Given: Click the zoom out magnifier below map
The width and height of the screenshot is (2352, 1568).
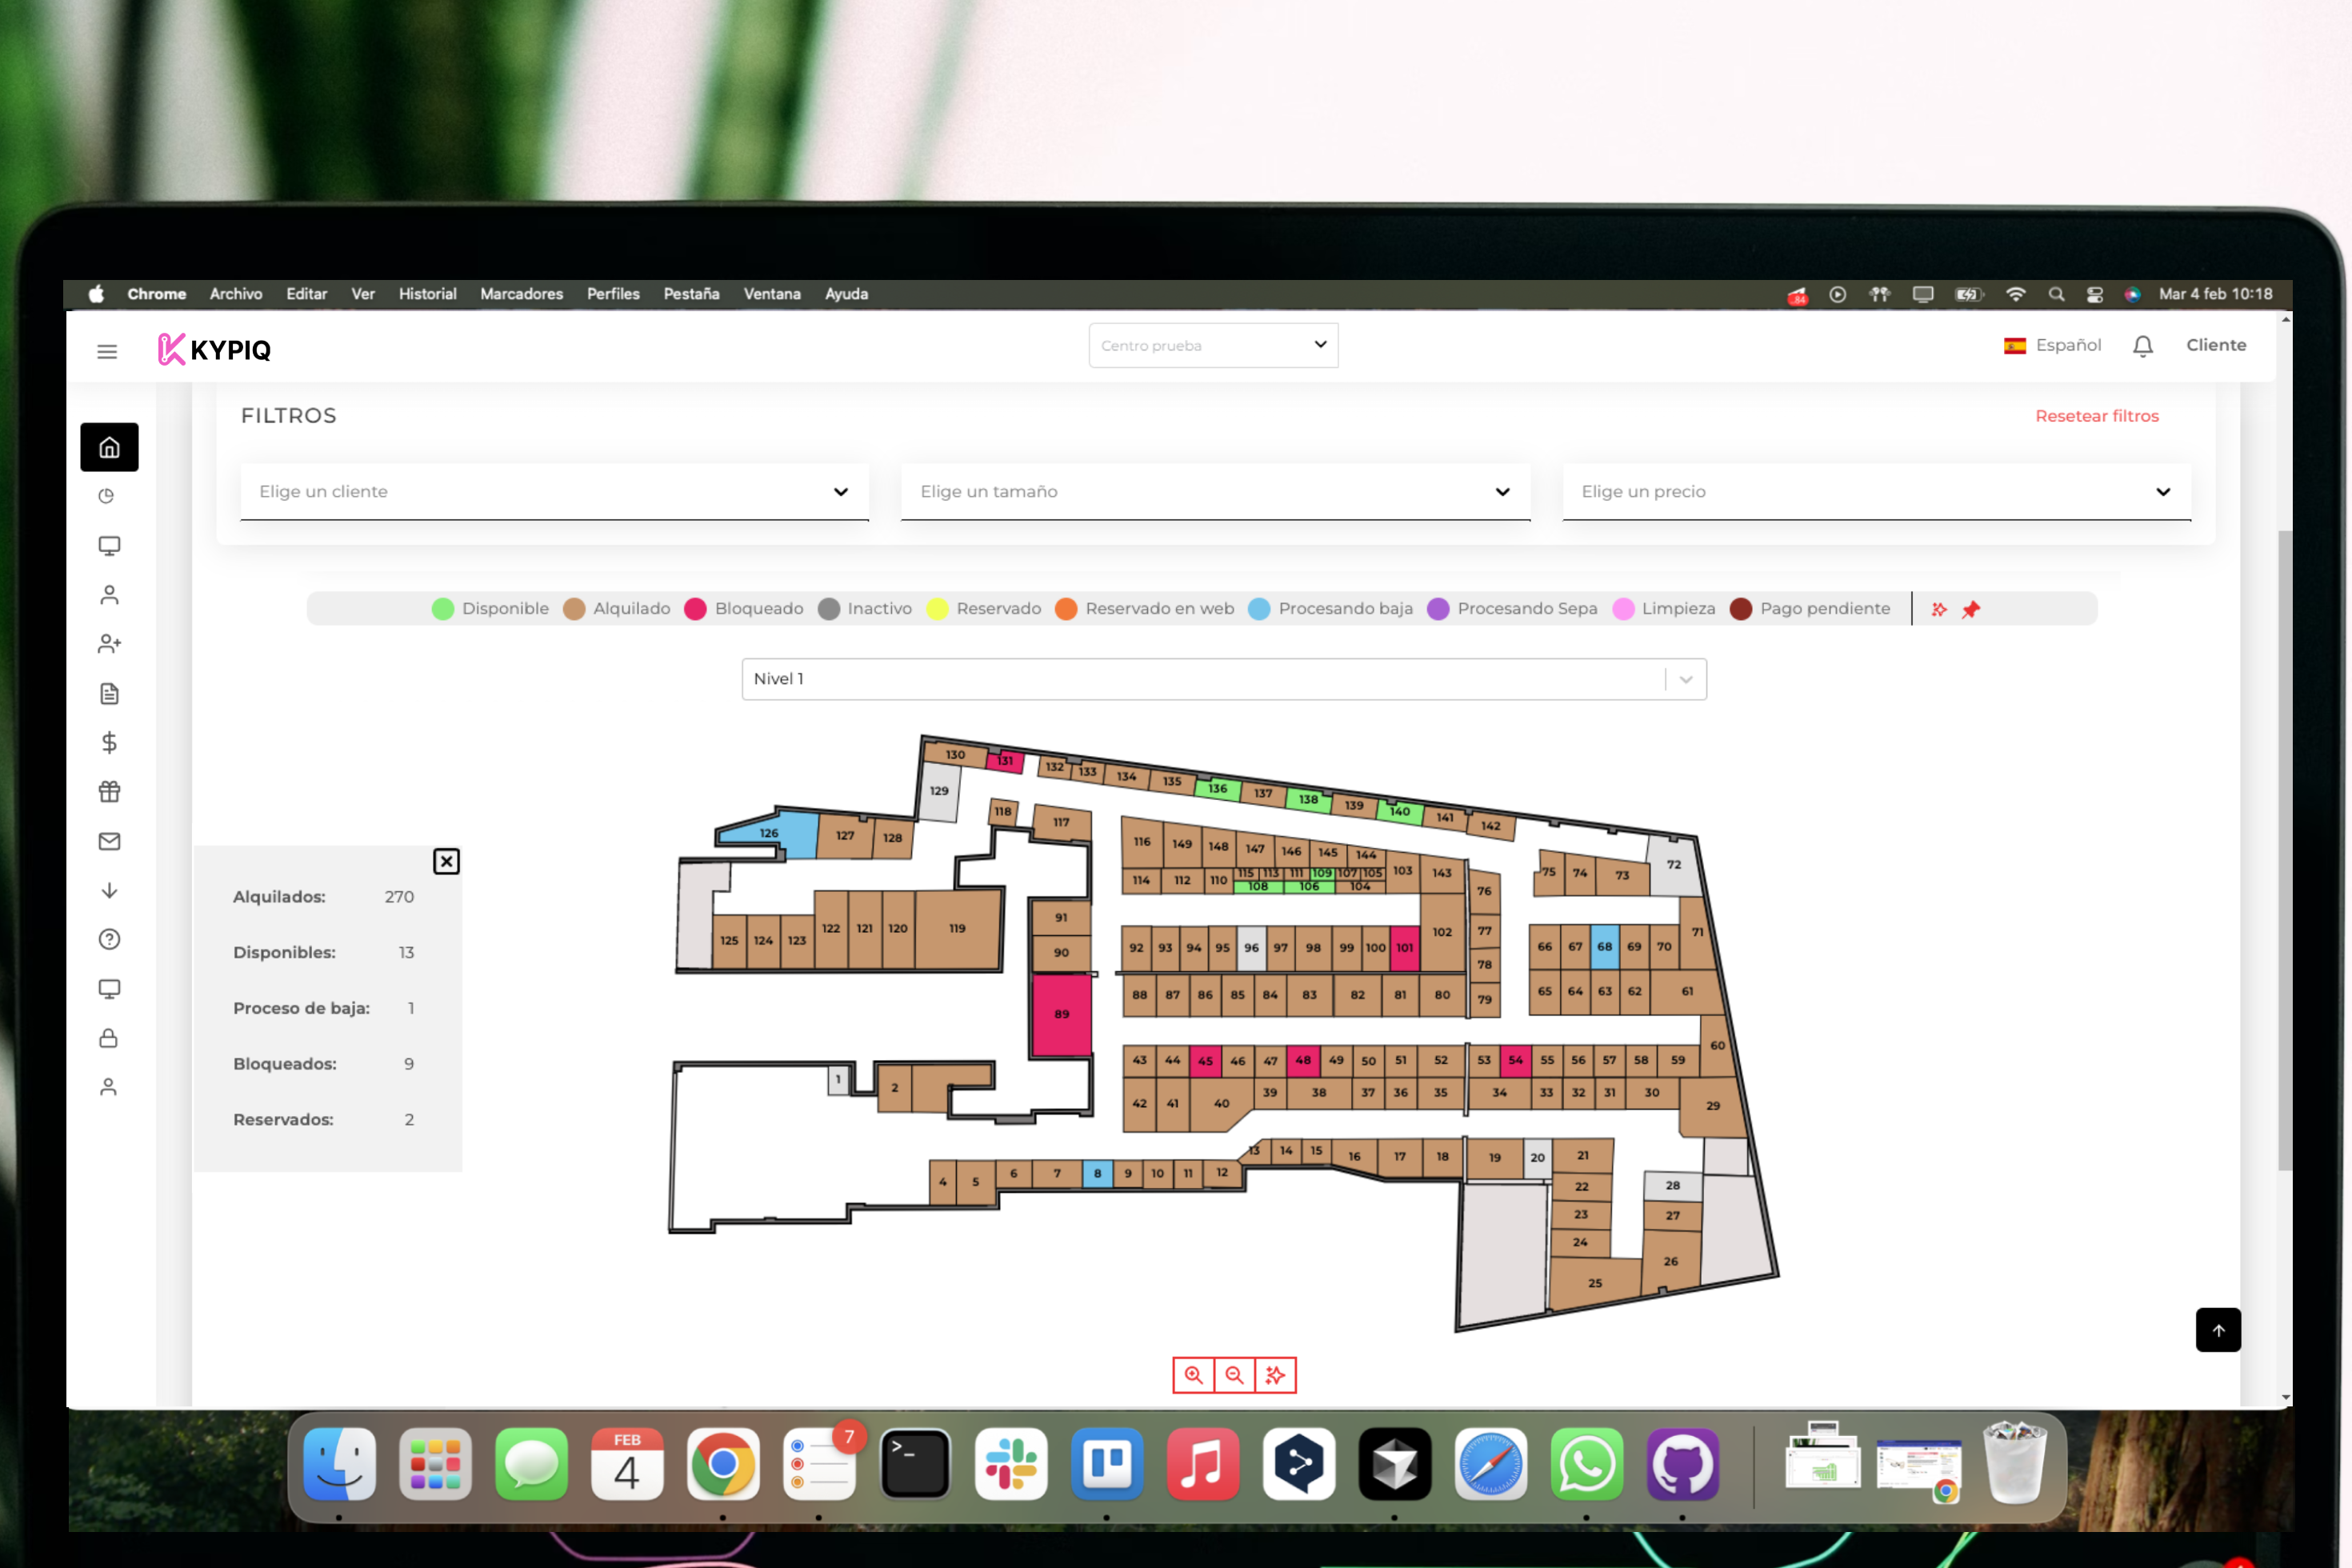Looking at the screenshot, I should tap(1234, 1375).
